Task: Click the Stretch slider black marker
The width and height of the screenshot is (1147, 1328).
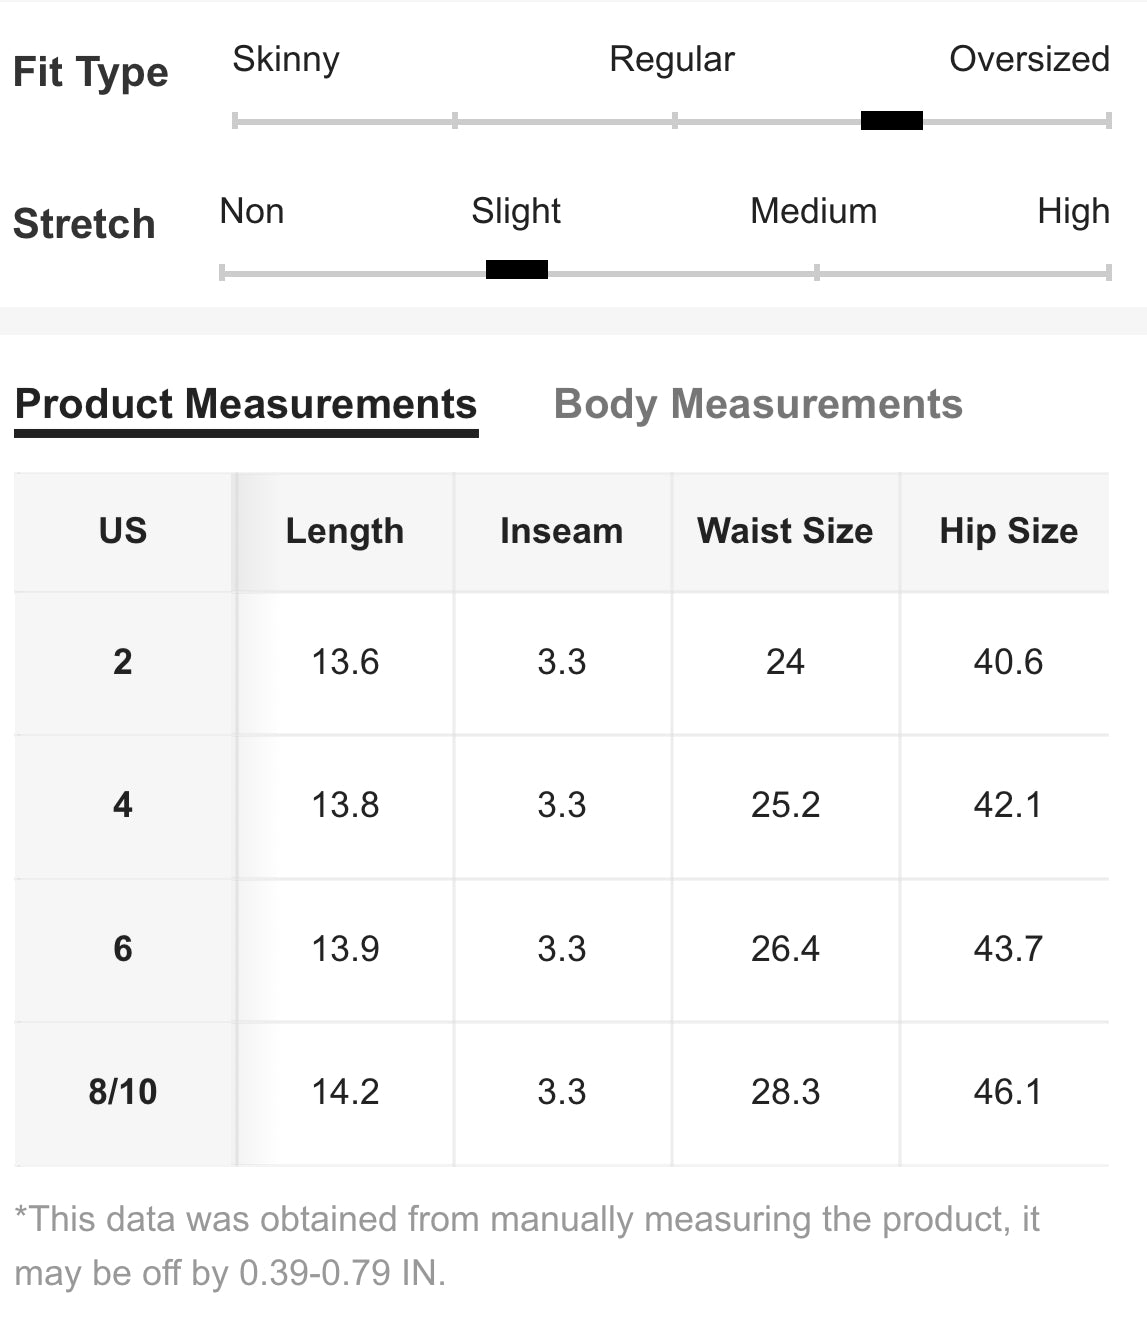Action: 516,270
